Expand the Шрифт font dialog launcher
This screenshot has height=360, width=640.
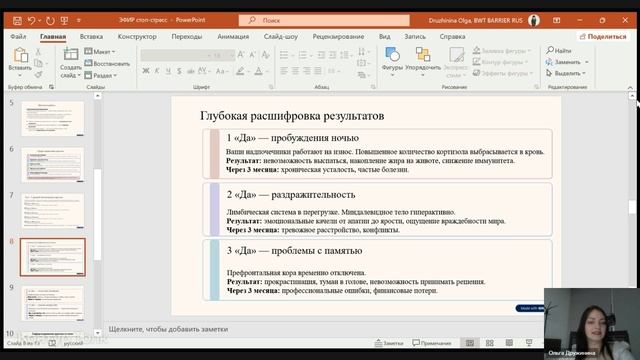coord(271,87)
